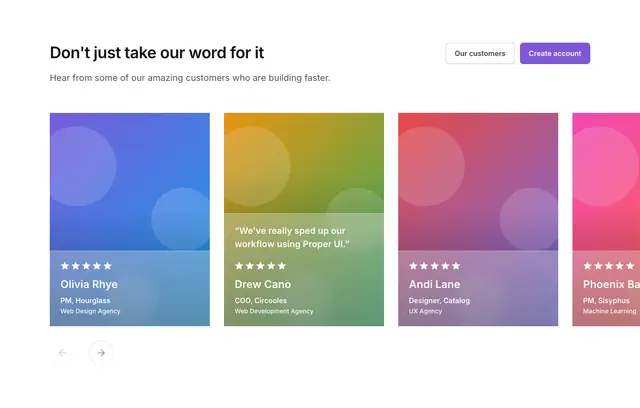640x408 pixels.
Task: Select the Andi Lane testimonial card
Action: pyautogui.click(x=478, y=220)
